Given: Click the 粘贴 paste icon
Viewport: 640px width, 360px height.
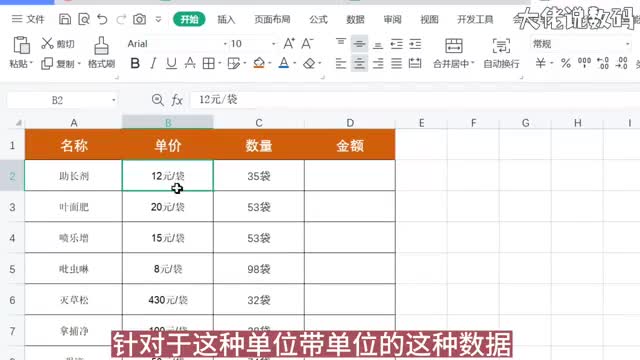Looking at the screenshot, I should (21, 45).
